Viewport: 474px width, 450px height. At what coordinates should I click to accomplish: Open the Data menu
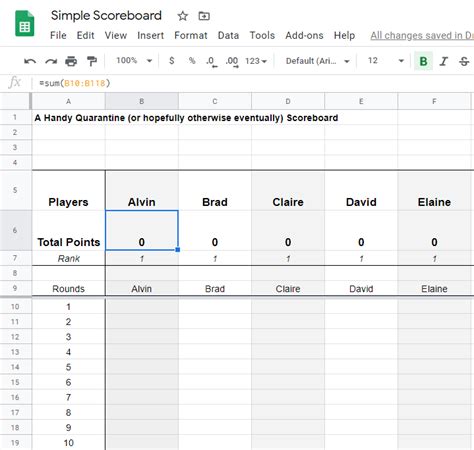tap(228, 35)
